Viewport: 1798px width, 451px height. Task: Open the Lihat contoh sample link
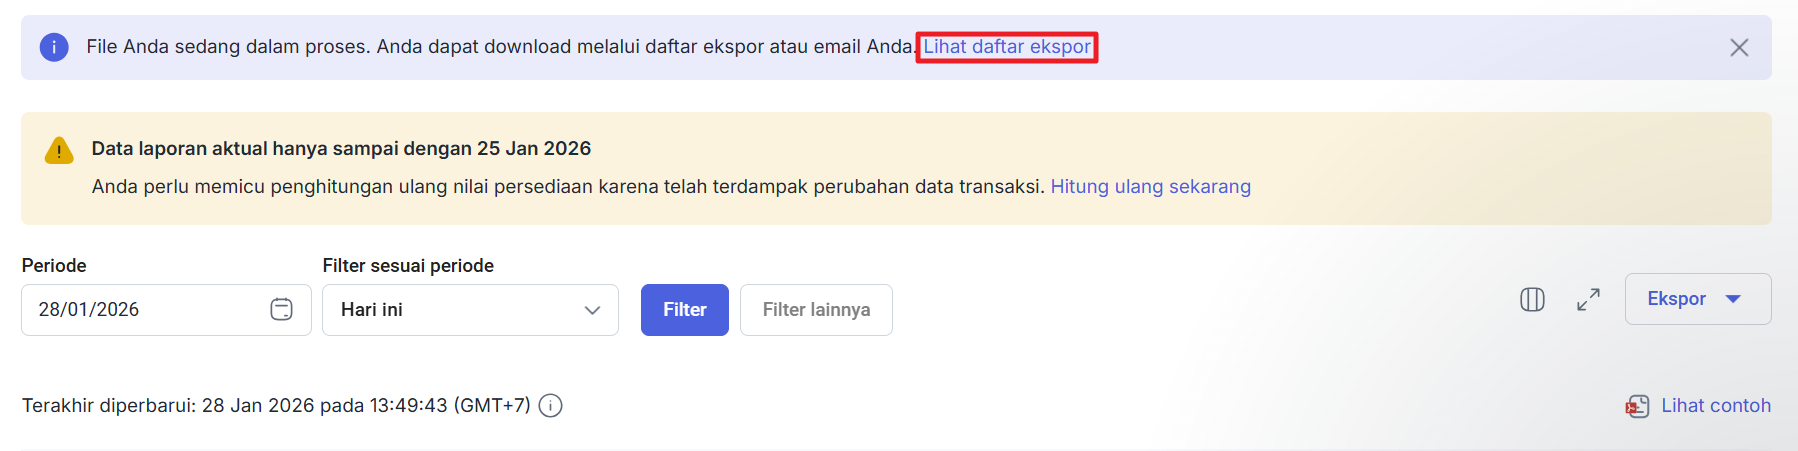[1715, 406]
